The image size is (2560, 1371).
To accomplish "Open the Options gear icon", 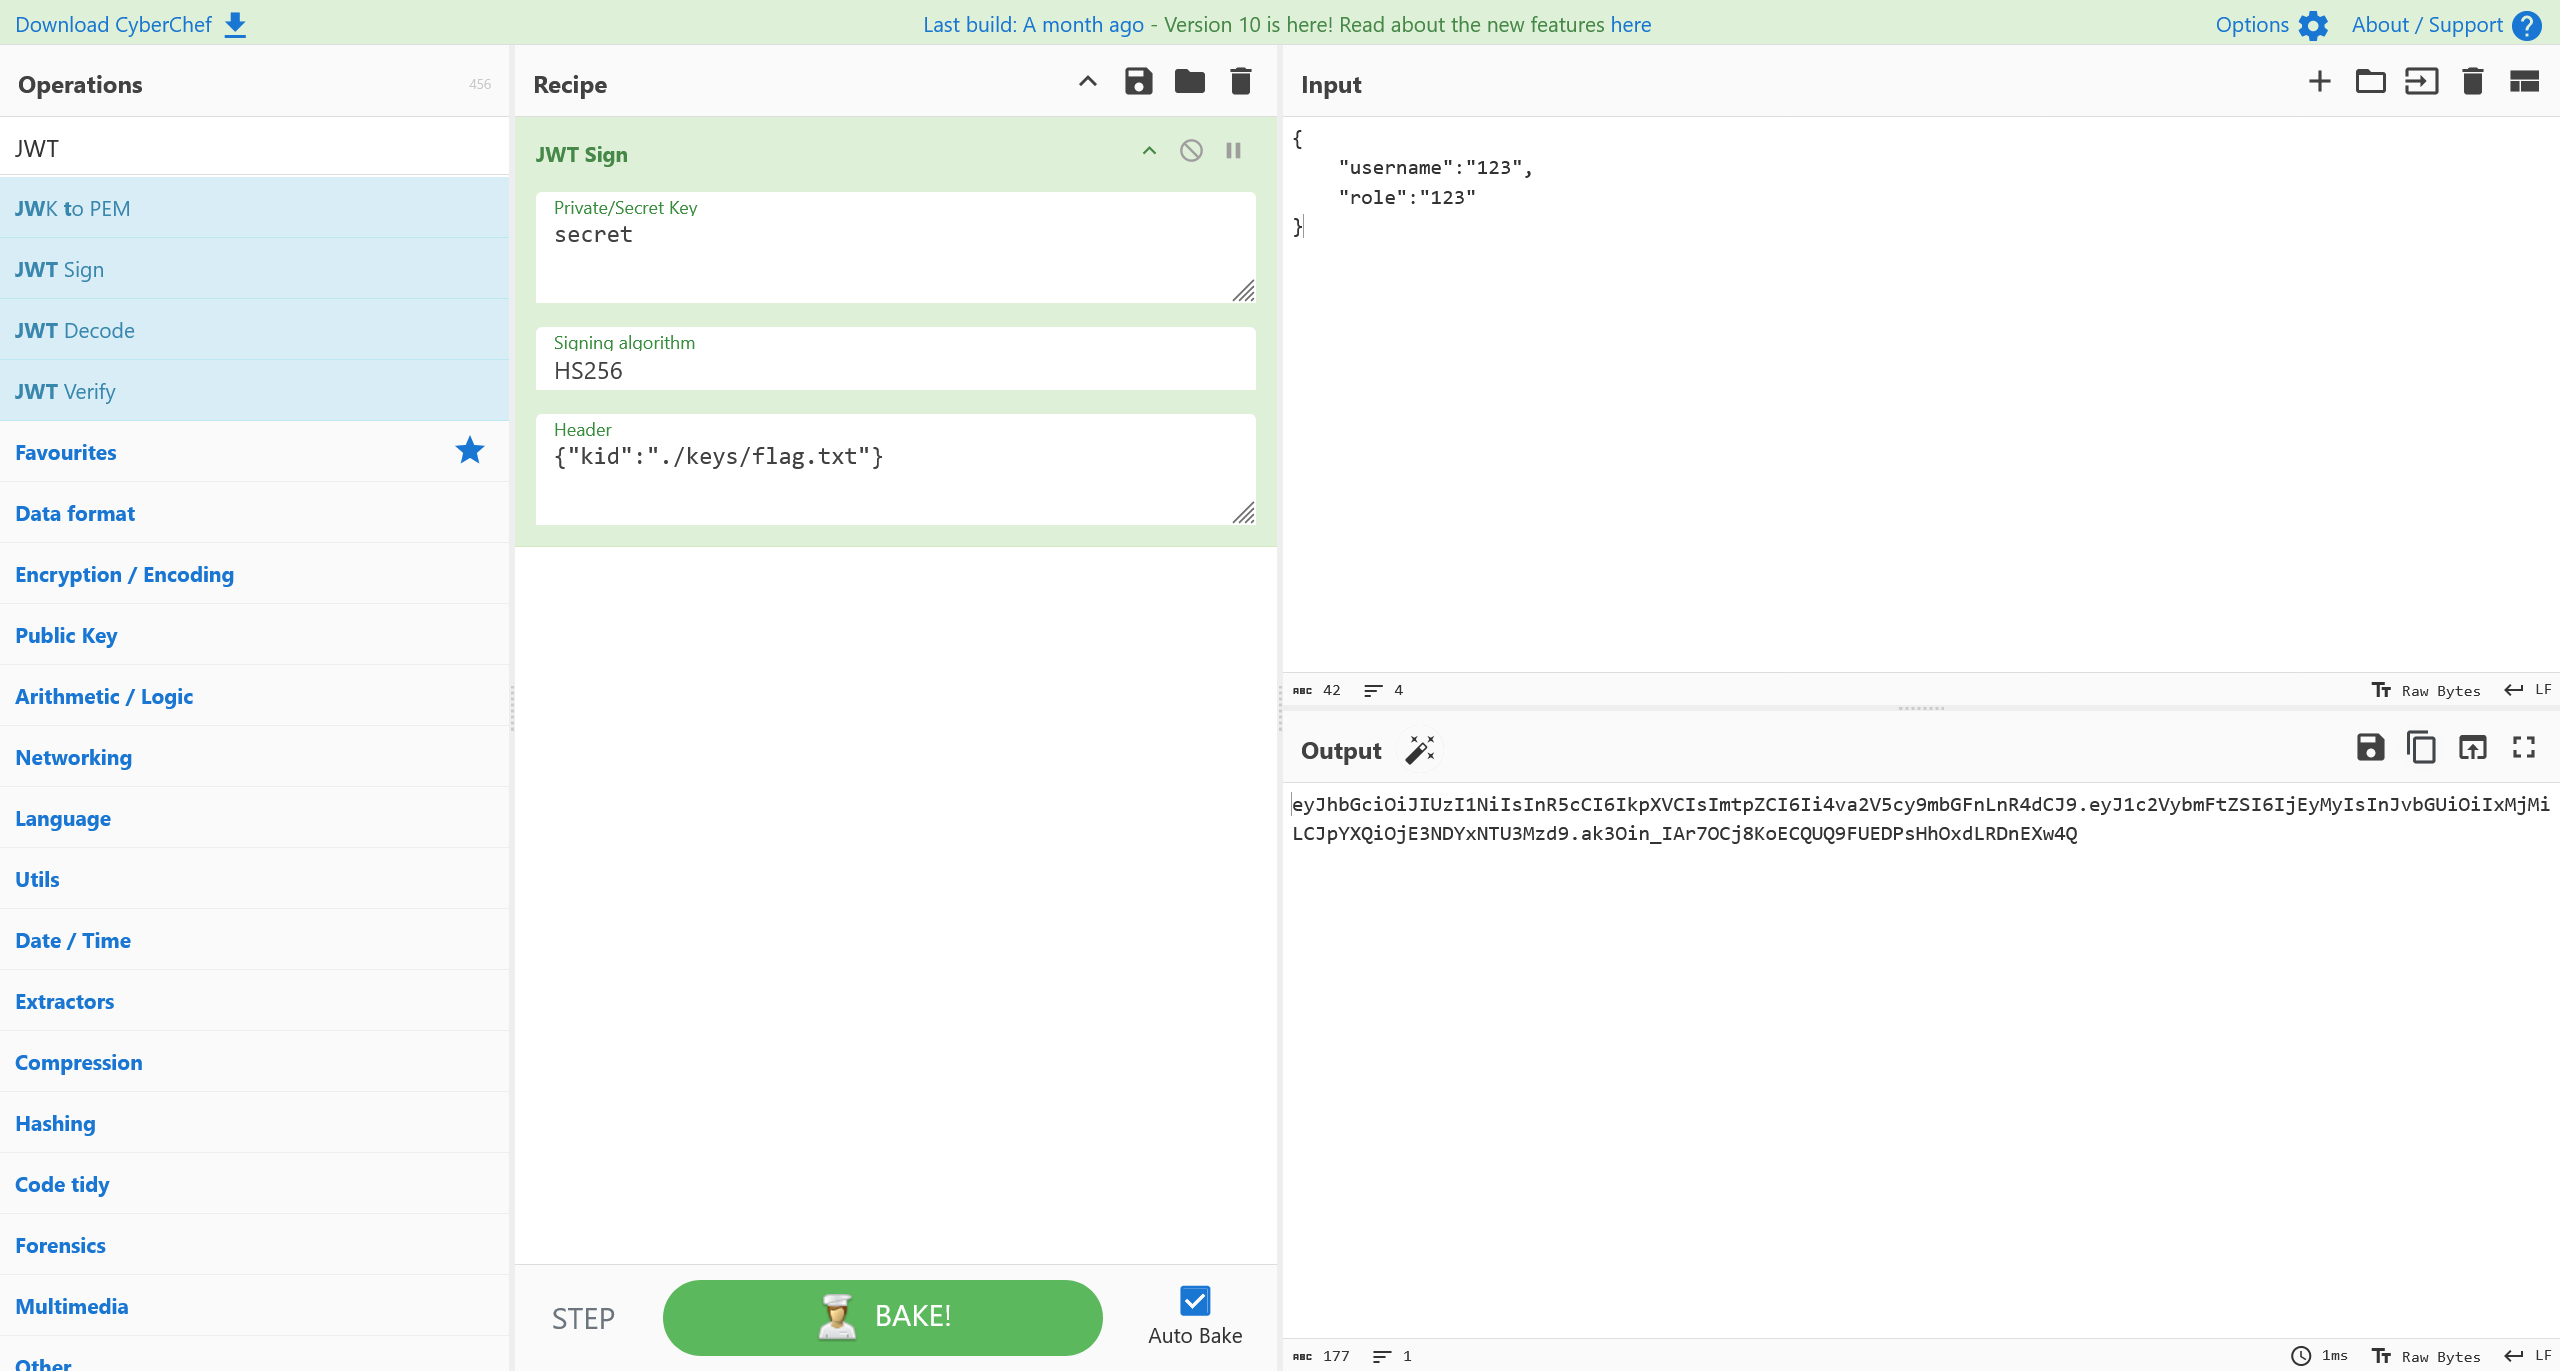I will click(2313, 25).
